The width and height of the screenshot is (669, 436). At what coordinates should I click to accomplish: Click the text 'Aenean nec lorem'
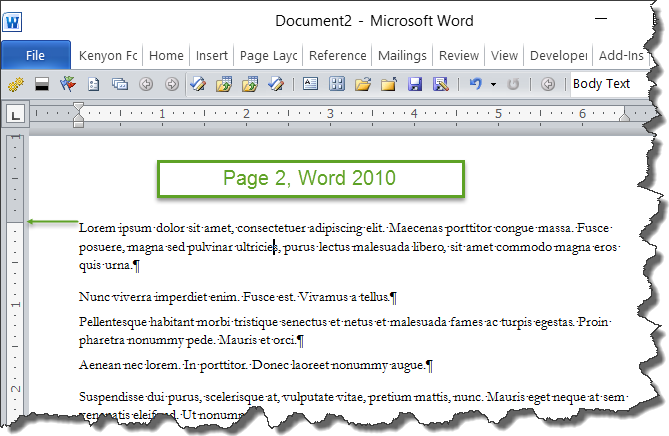(129, 365)
